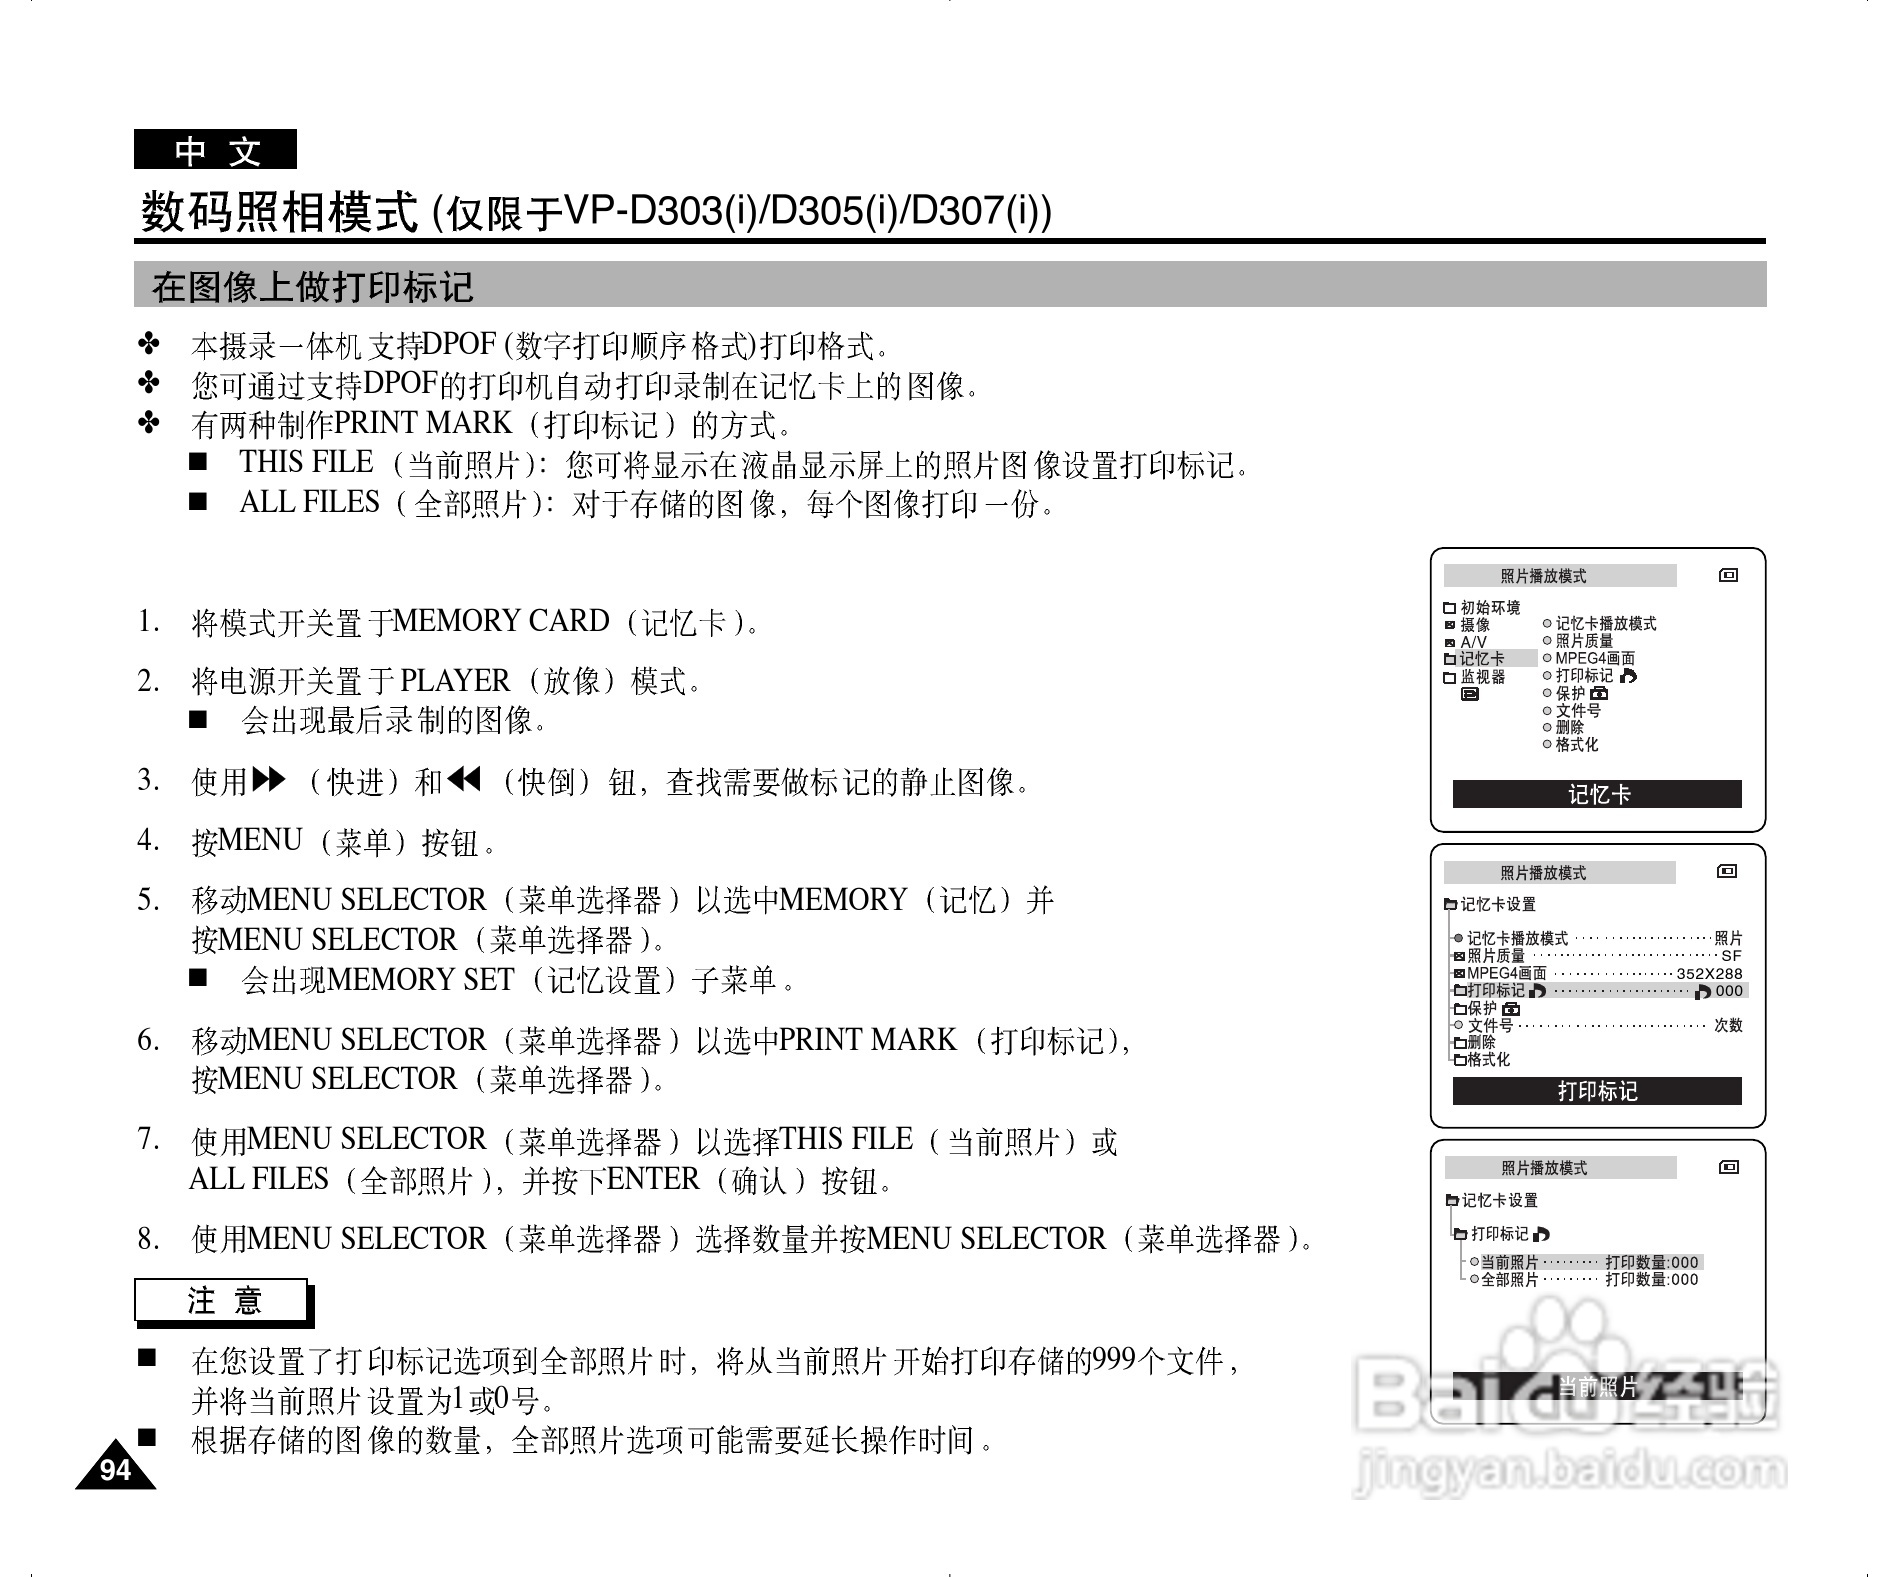Select MPEG4画面 radio option in top screen

[x=1547, y=658]
